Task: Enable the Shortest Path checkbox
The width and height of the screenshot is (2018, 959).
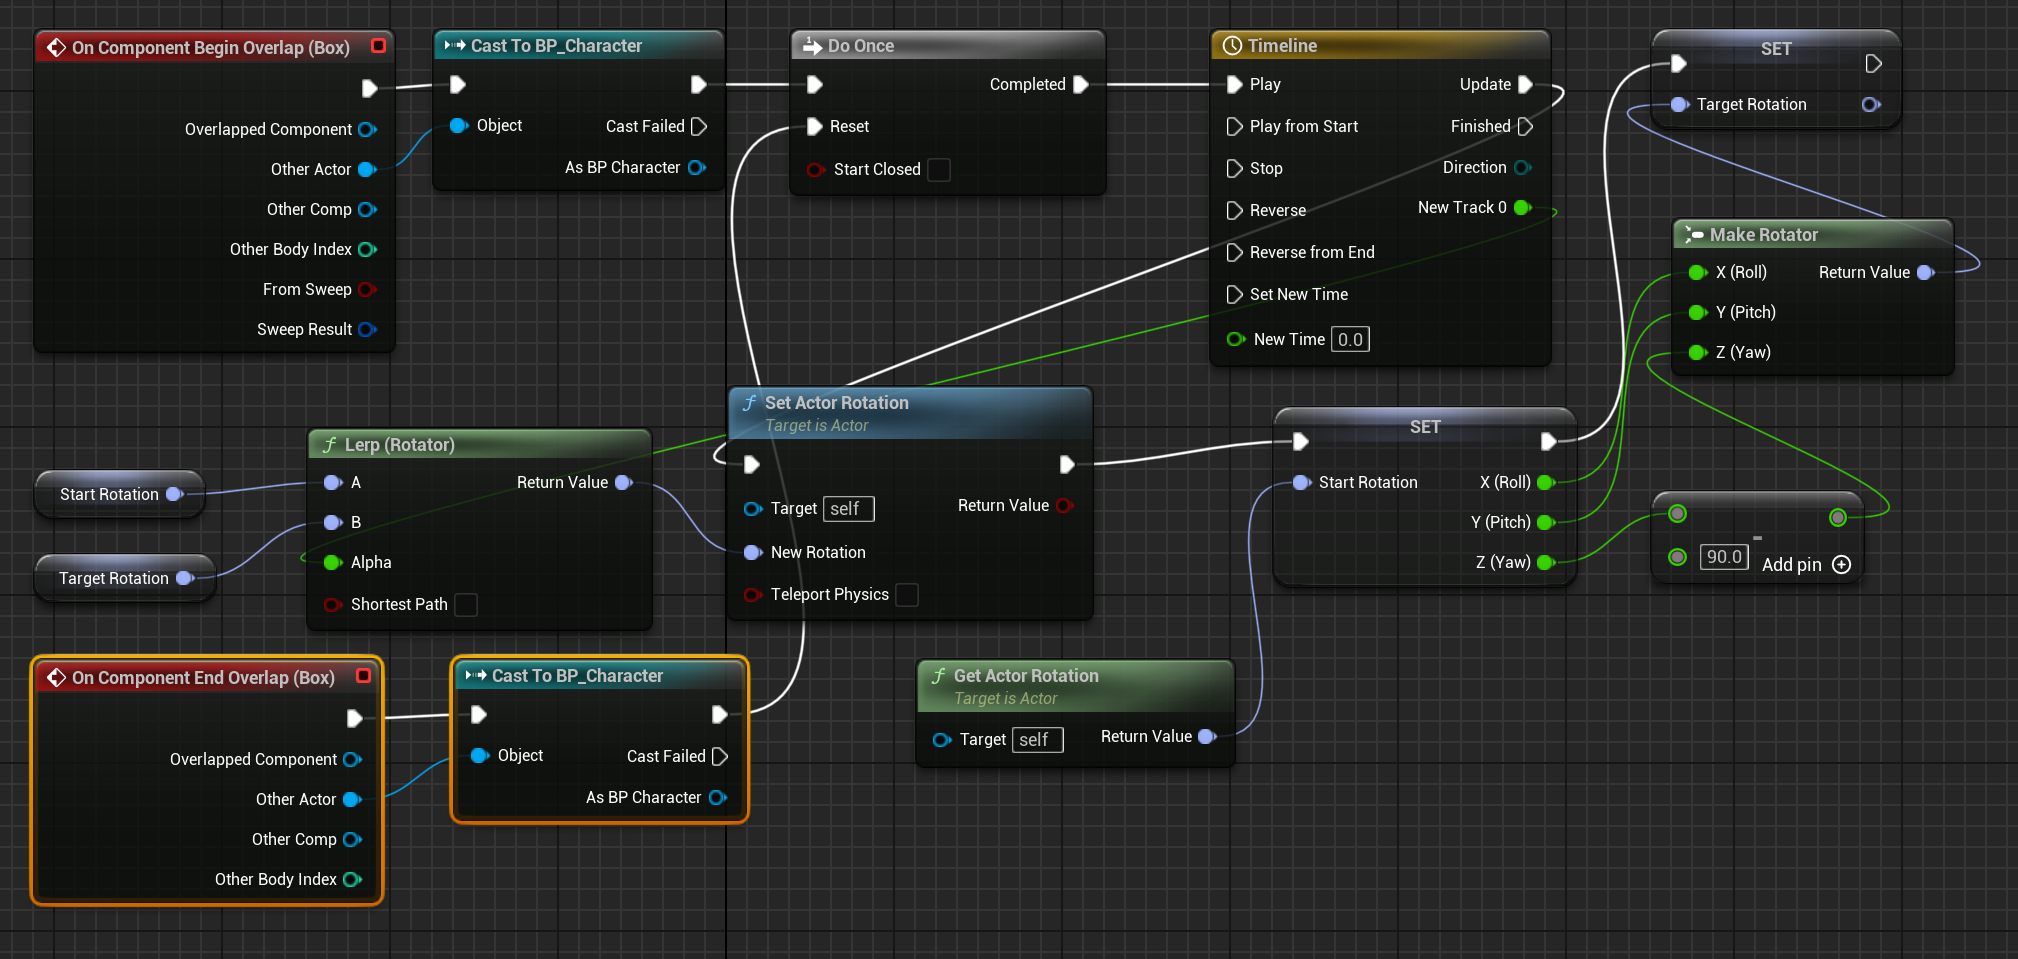Action: pyautogui.click(x=466, y=605)
